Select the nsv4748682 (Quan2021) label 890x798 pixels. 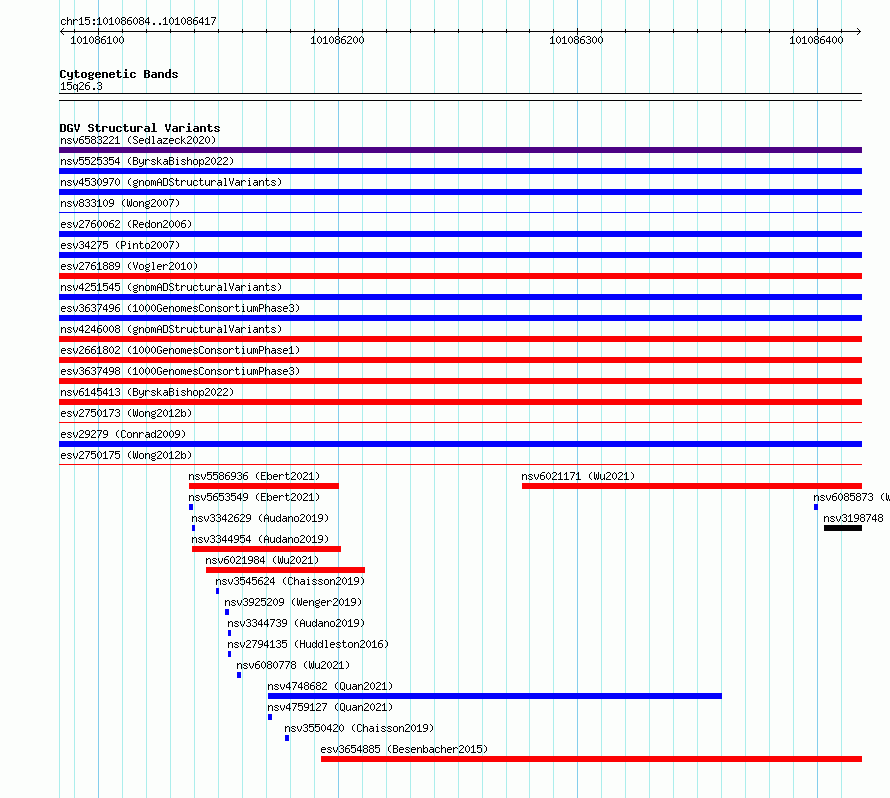(330, 686)
